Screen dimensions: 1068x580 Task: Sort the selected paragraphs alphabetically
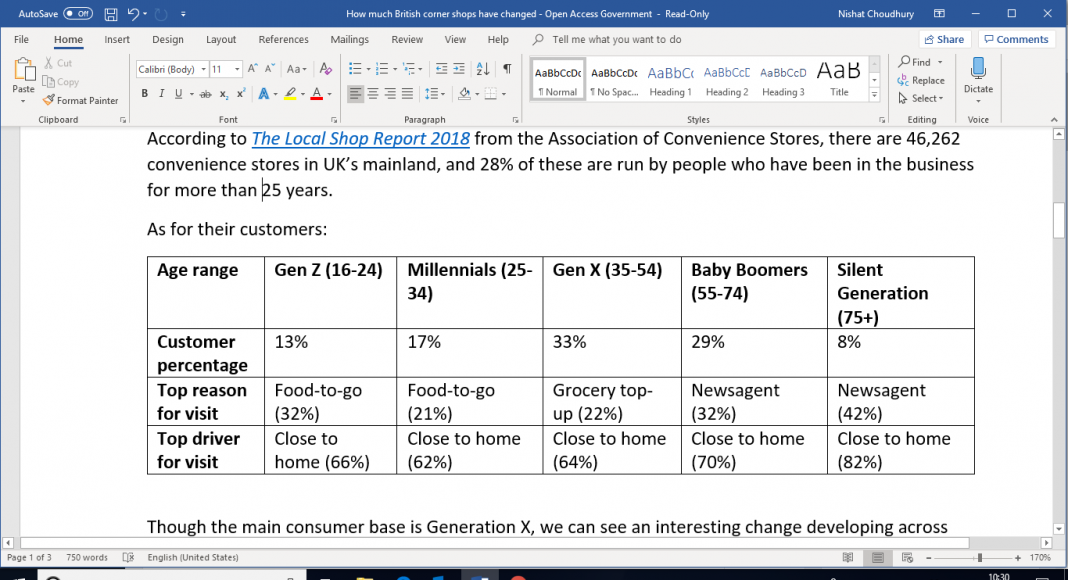[x=483, y=69]
